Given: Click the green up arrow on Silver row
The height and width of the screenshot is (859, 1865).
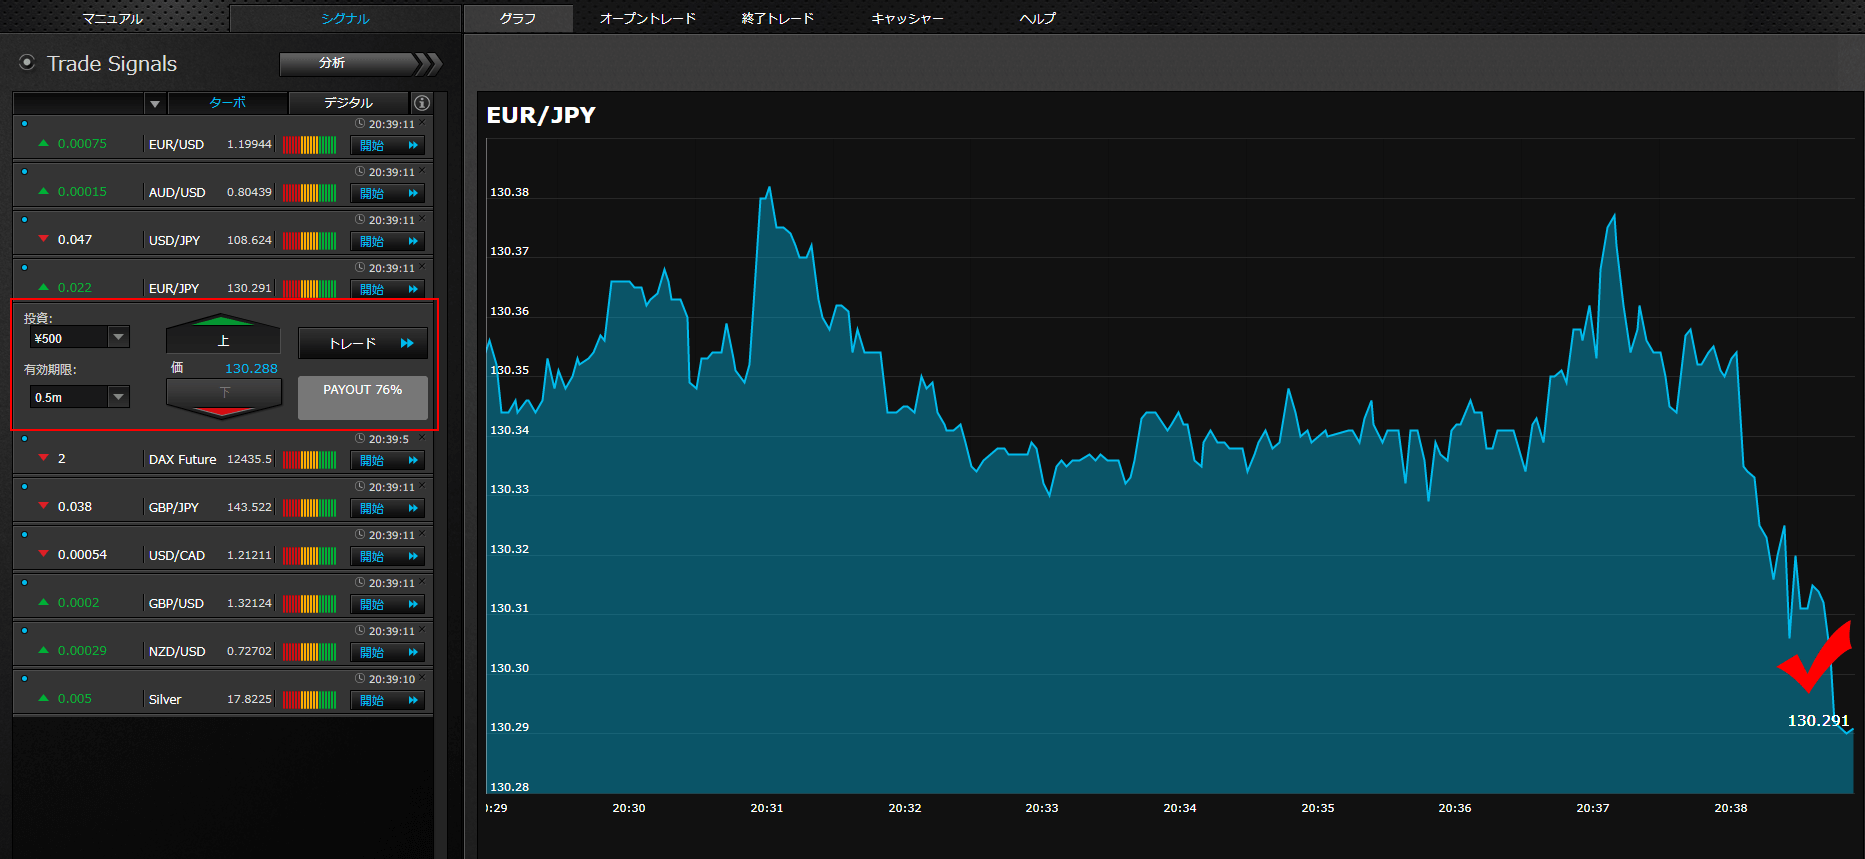Looking at the screenshot, I should pyautogui.click(x=43, y=698).
